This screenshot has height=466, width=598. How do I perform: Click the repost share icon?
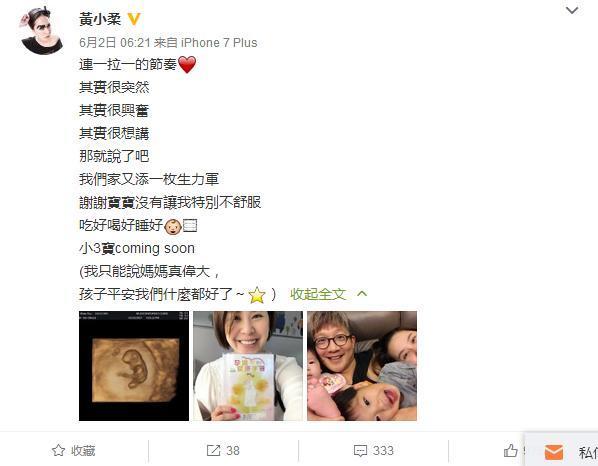coord(213,450)
